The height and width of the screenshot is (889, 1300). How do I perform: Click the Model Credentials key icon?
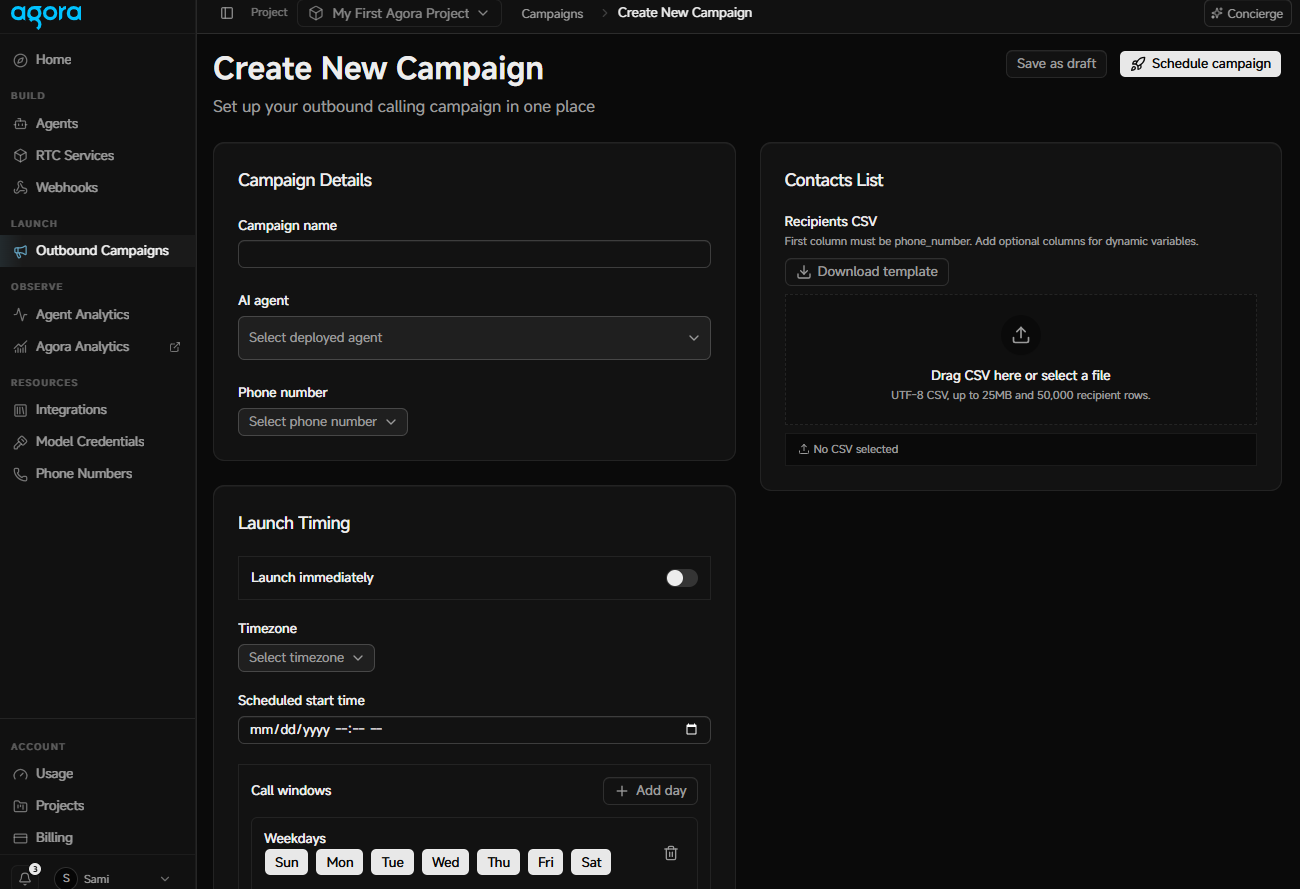coord(20,442)
